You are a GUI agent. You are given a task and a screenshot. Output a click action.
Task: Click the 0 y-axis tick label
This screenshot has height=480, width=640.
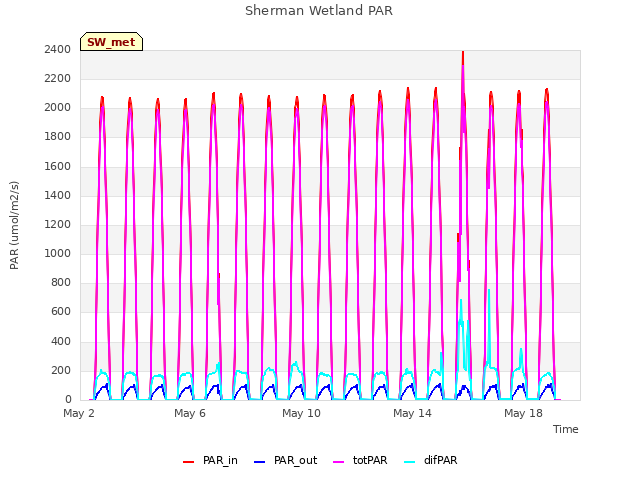pyautogui.click(x=68, y=399)
